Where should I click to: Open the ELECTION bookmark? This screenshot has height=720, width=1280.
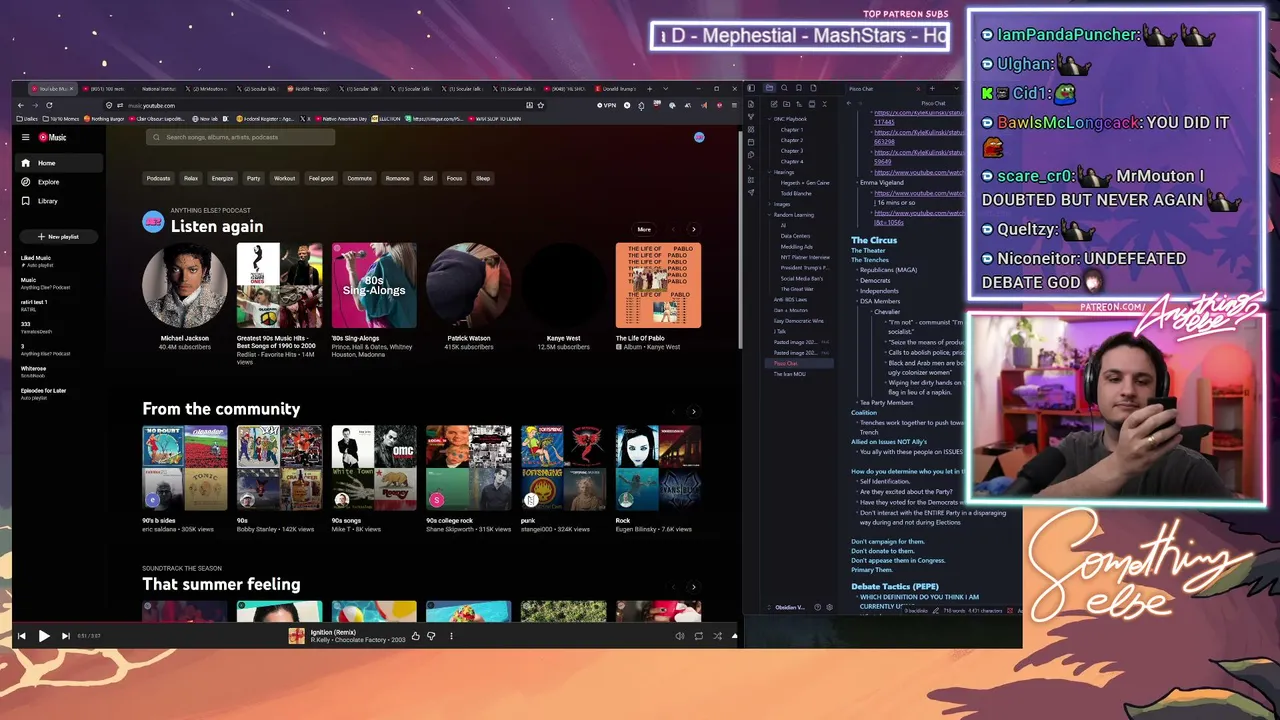(x=386, y=119)
